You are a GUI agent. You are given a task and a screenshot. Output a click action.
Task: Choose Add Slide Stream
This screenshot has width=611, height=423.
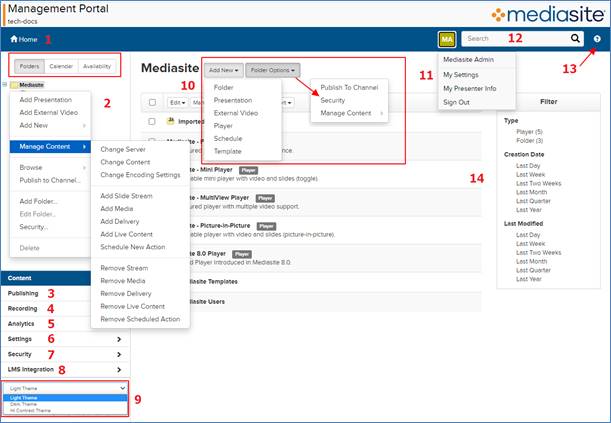click(126, 196)
